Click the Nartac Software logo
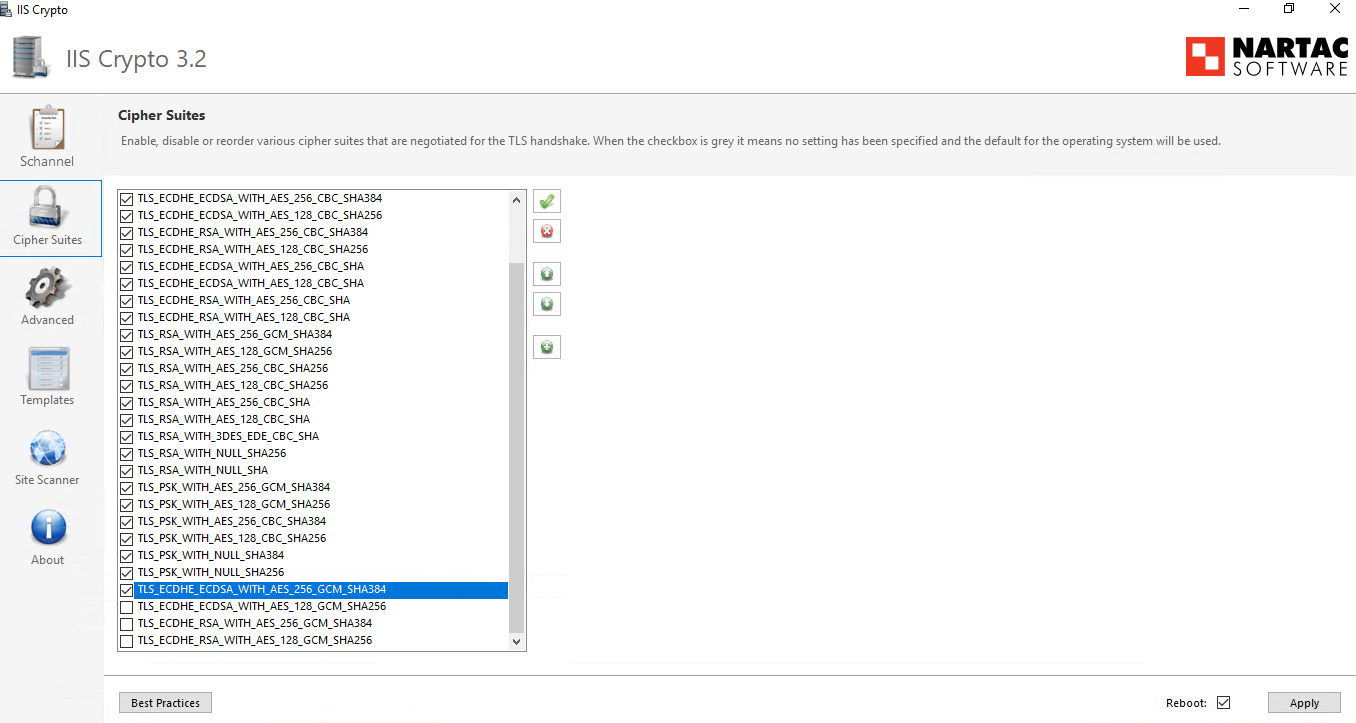Image resolution: width=1356 pixels, height=723 pixels. 1267,57
